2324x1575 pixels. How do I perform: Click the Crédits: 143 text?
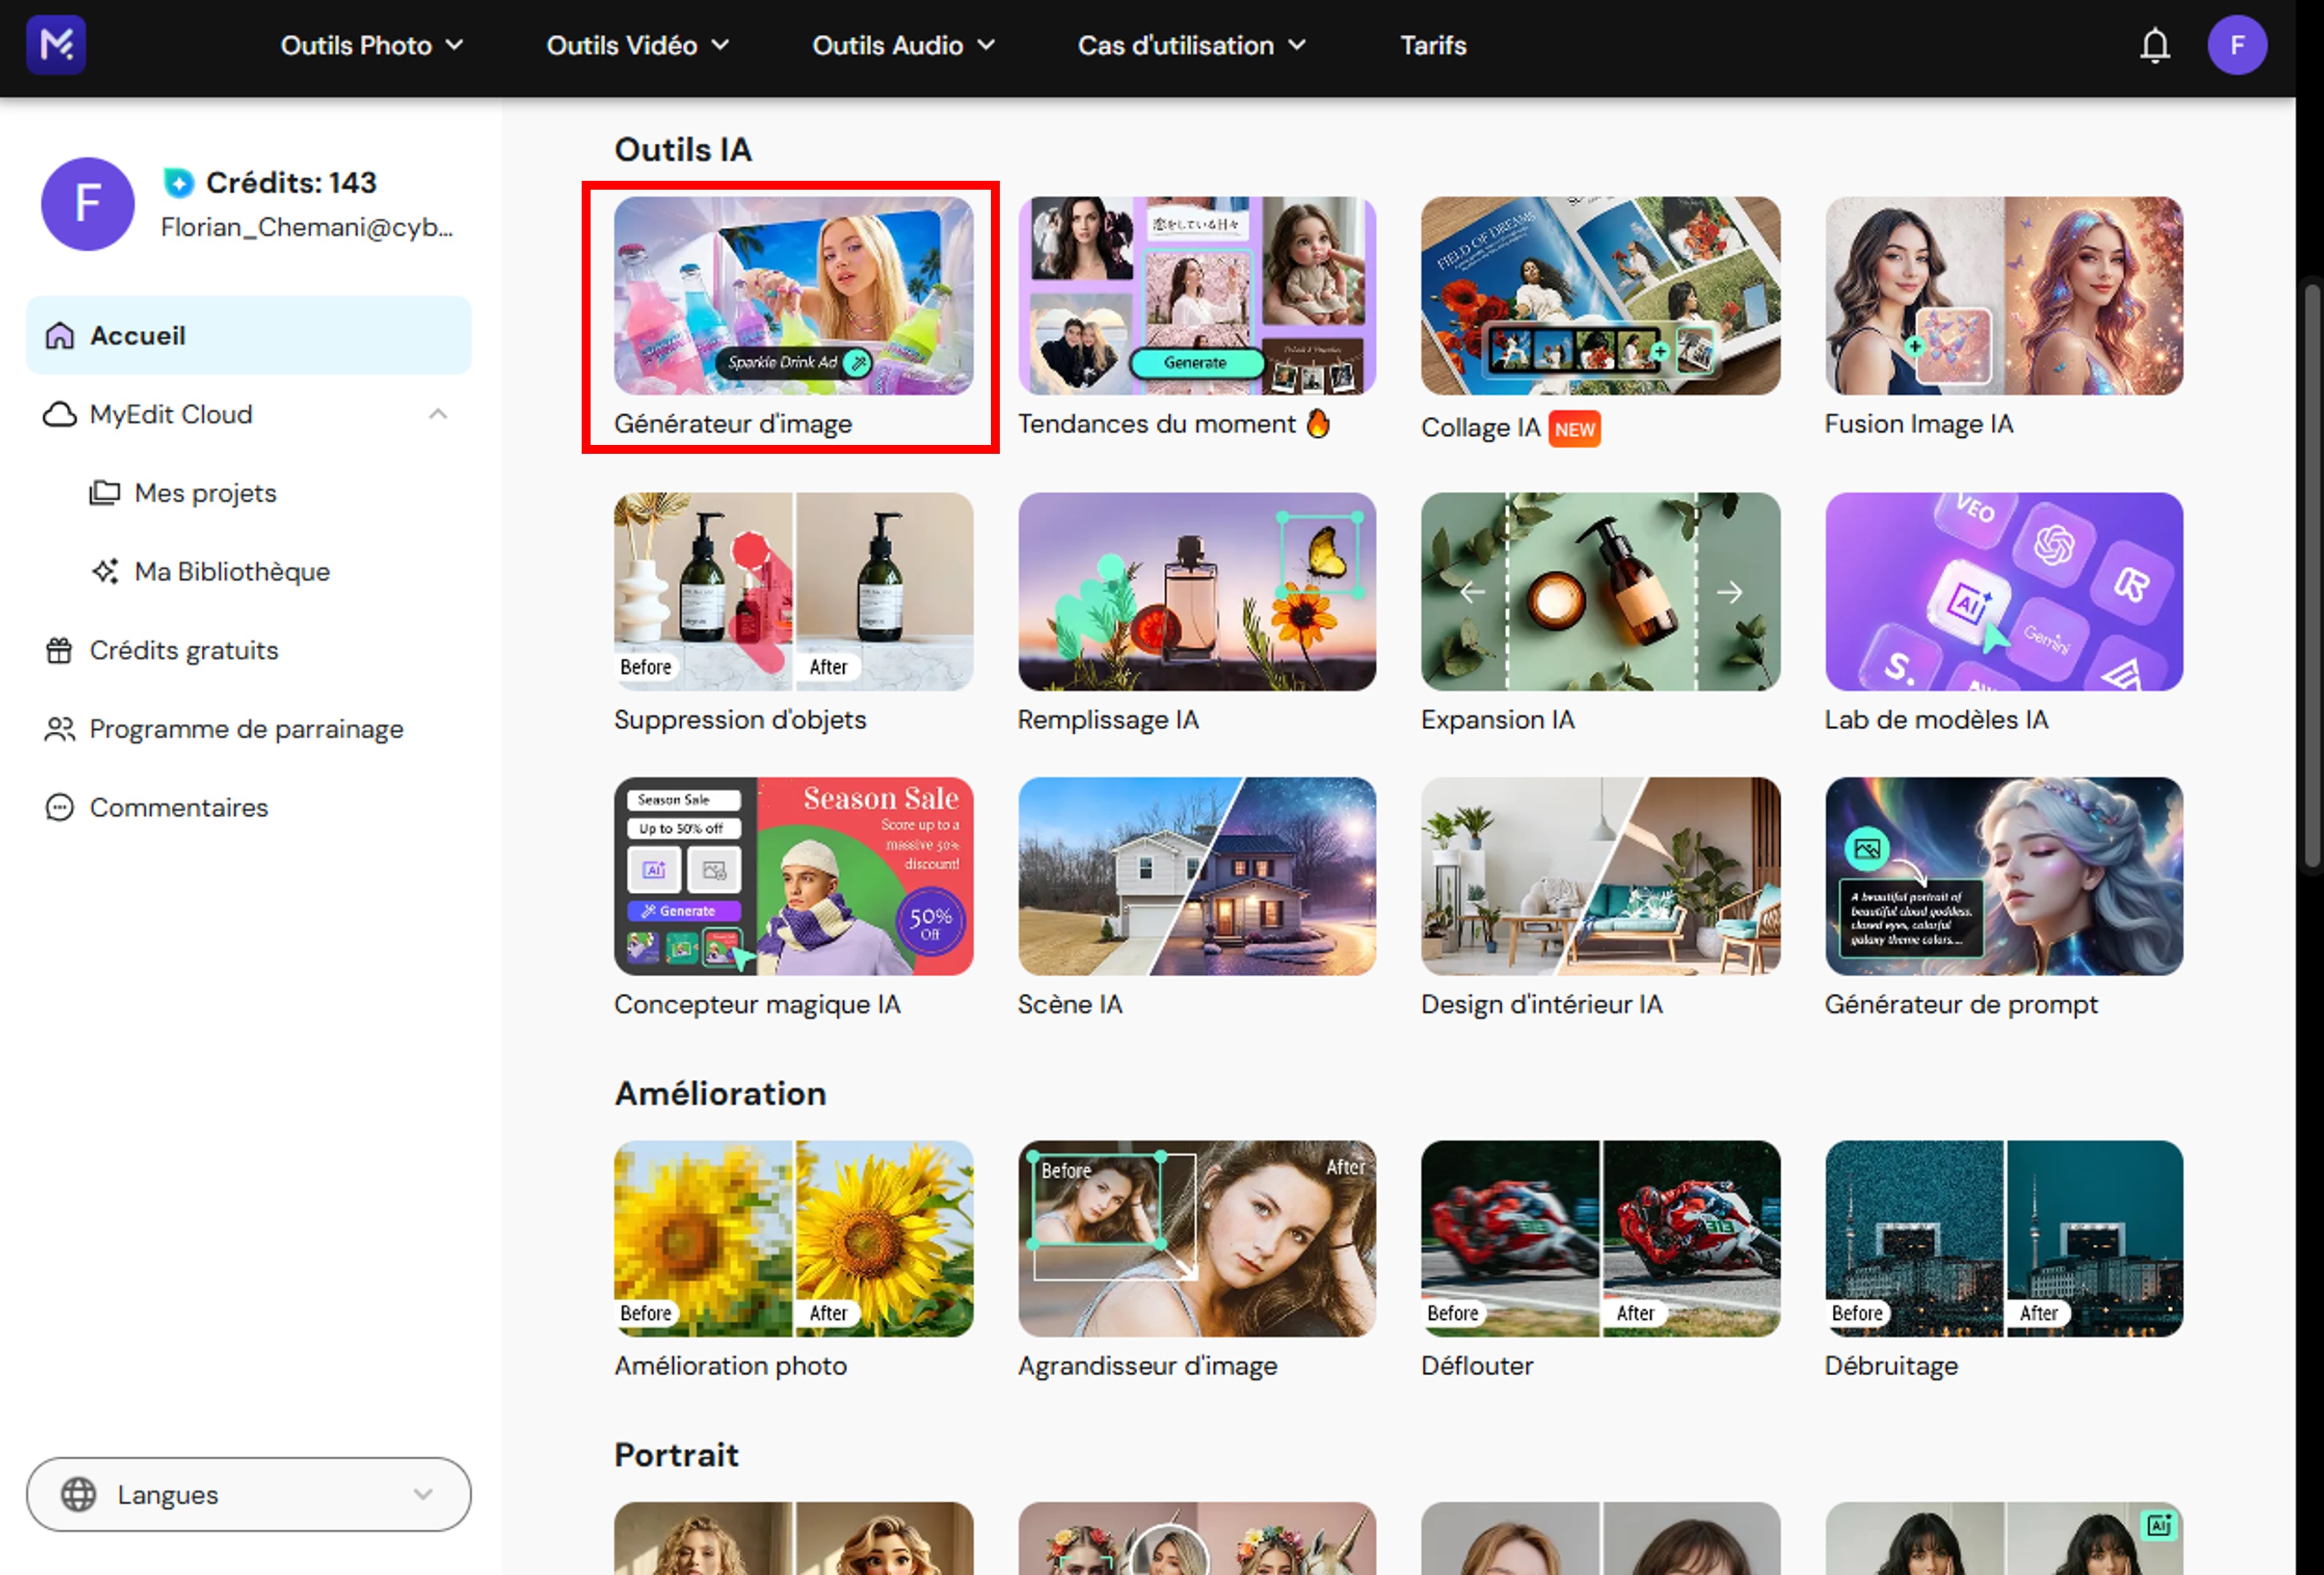(x=291, y=183)
